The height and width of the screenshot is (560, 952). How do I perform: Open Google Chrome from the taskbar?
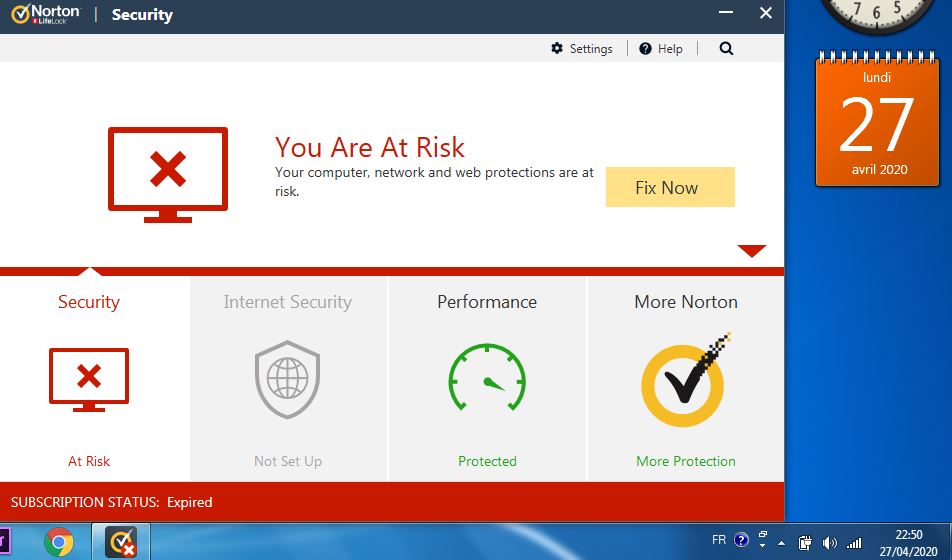[59, 542]
